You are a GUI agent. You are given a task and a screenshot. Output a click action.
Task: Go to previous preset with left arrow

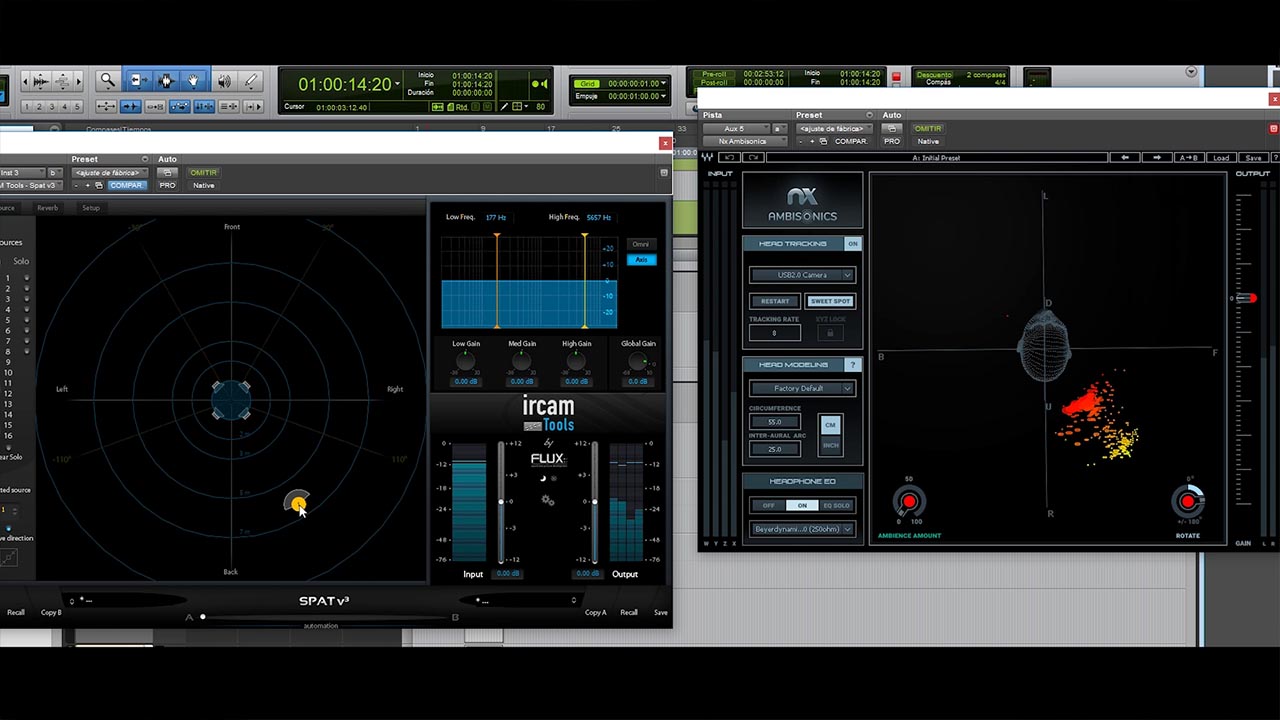click(x=1125, y=157)
